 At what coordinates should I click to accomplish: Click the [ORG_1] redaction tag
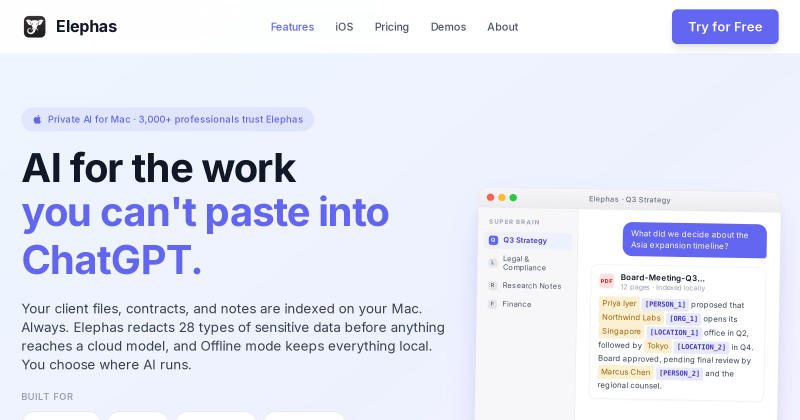click(x=684, y=319)
